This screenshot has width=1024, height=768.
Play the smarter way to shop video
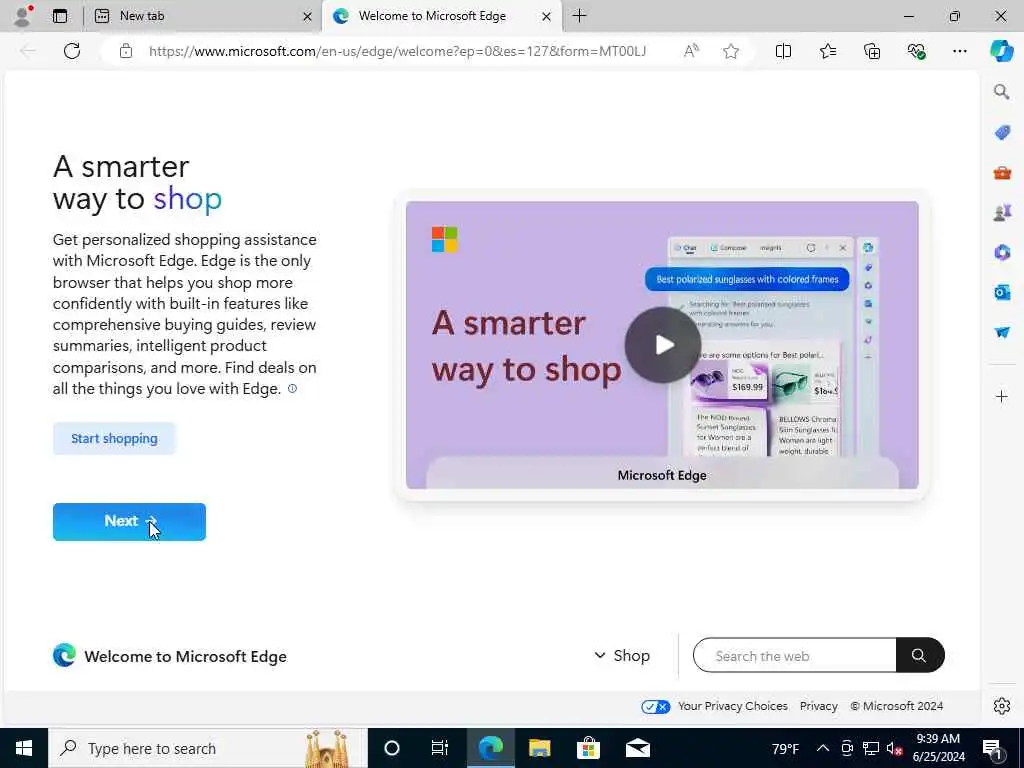663,345
